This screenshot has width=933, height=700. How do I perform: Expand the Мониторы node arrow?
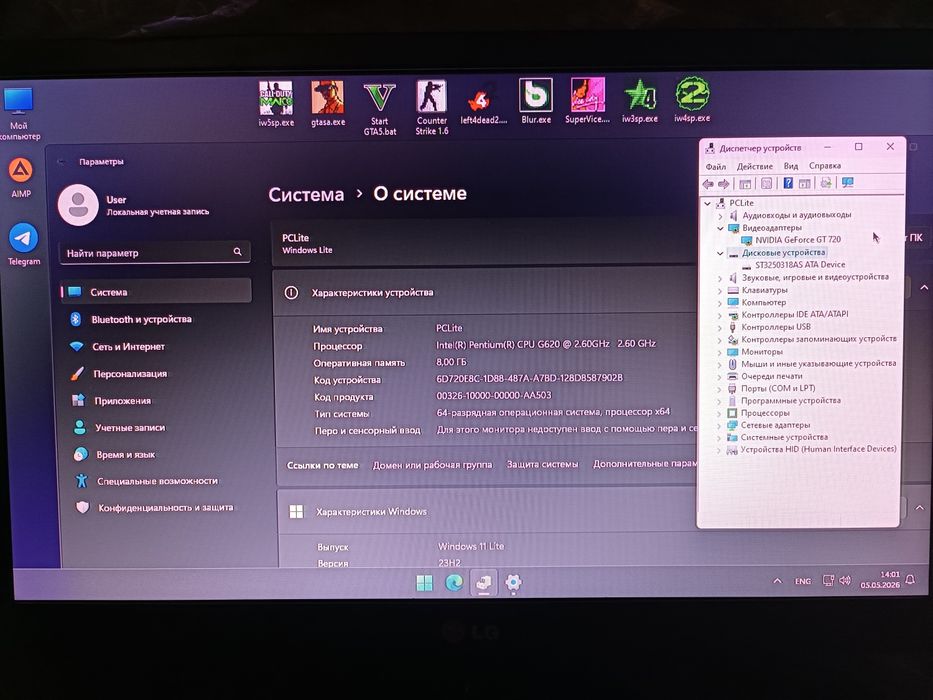[x=719, y=352]
